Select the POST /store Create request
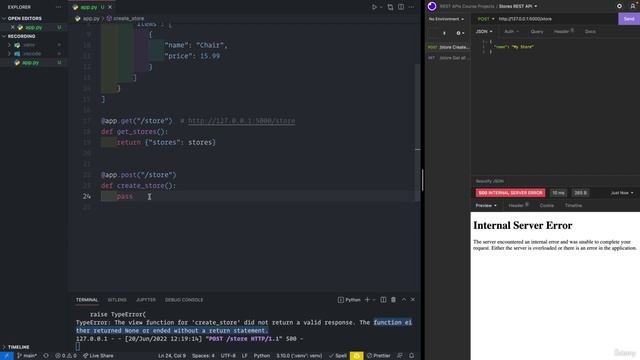Image resolution: width=640 pixels, height=360 pixels. (448, 47)
